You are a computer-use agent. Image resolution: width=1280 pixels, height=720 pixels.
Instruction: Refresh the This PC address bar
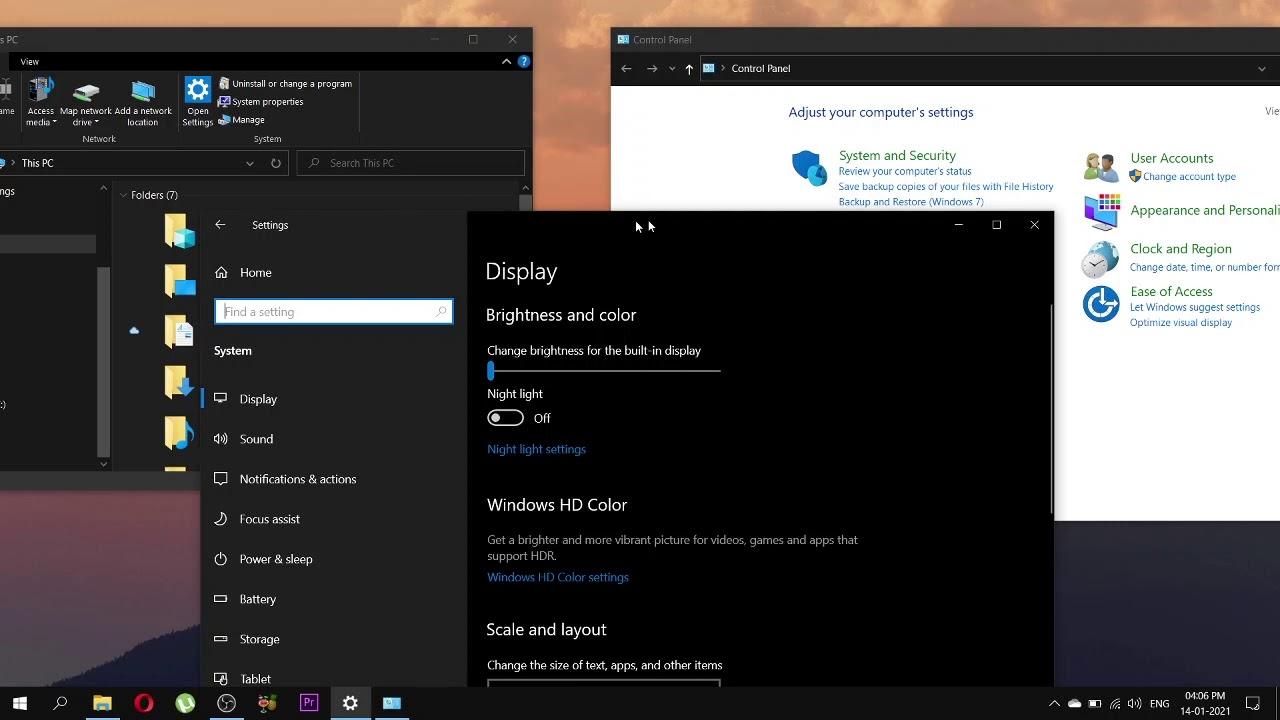pyautogui.click(x=276, y=163)
